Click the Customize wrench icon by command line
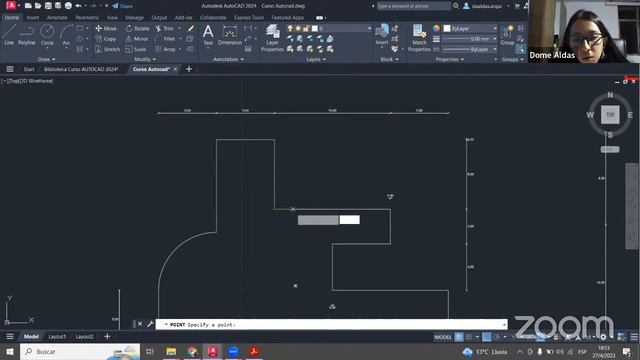 [150, 324]
